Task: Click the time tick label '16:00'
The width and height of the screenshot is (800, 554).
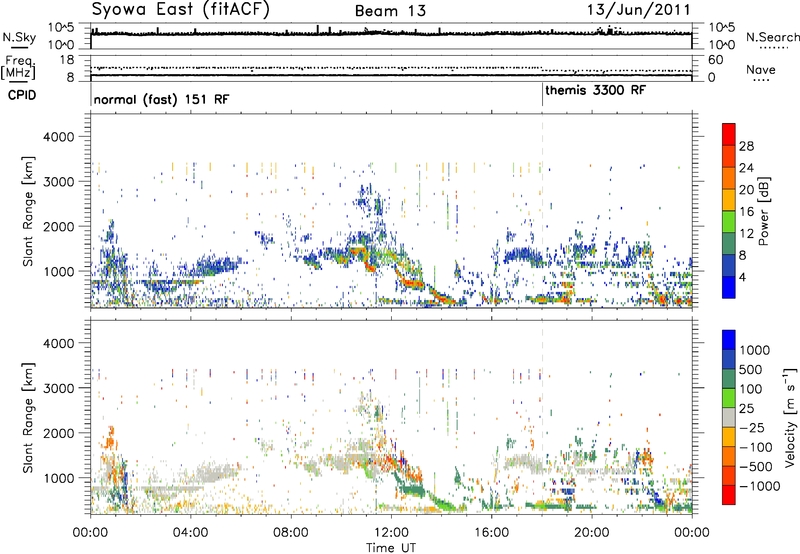Action: [x=491, y=533]
